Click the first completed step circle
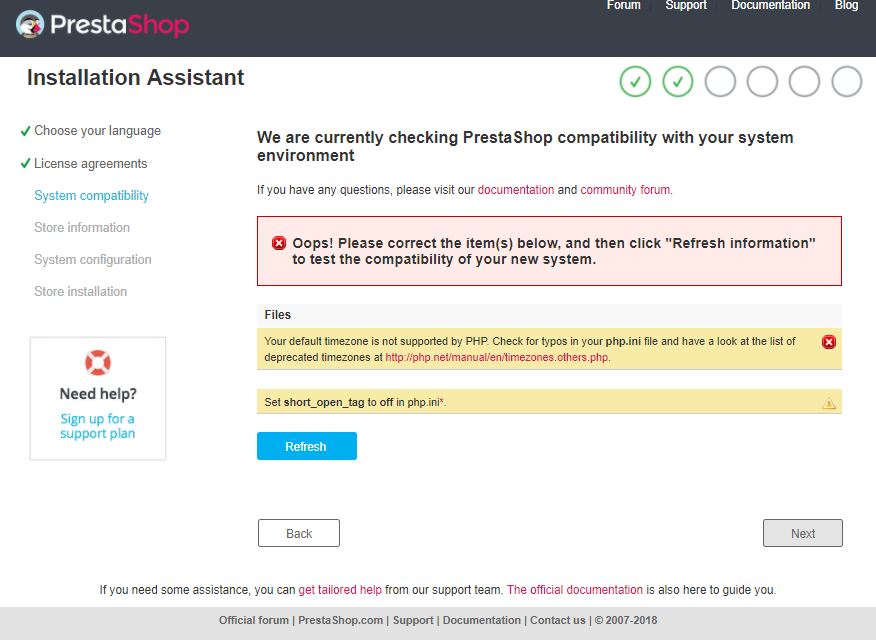The width and height of the screenshot is (876, 640). [x=636, y=81]
